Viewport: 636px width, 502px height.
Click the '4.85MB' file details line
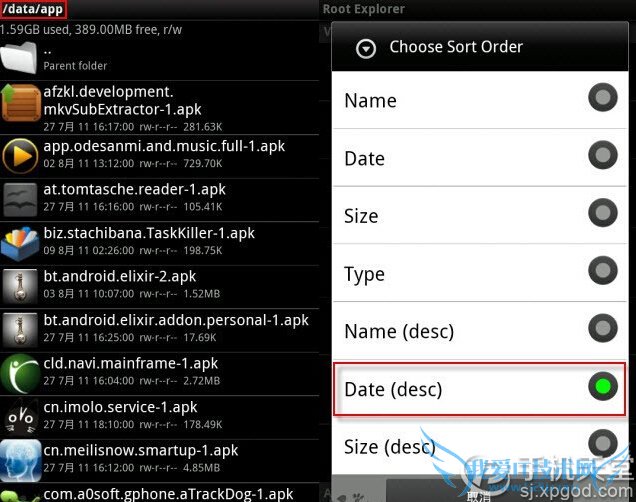[132, 468]
